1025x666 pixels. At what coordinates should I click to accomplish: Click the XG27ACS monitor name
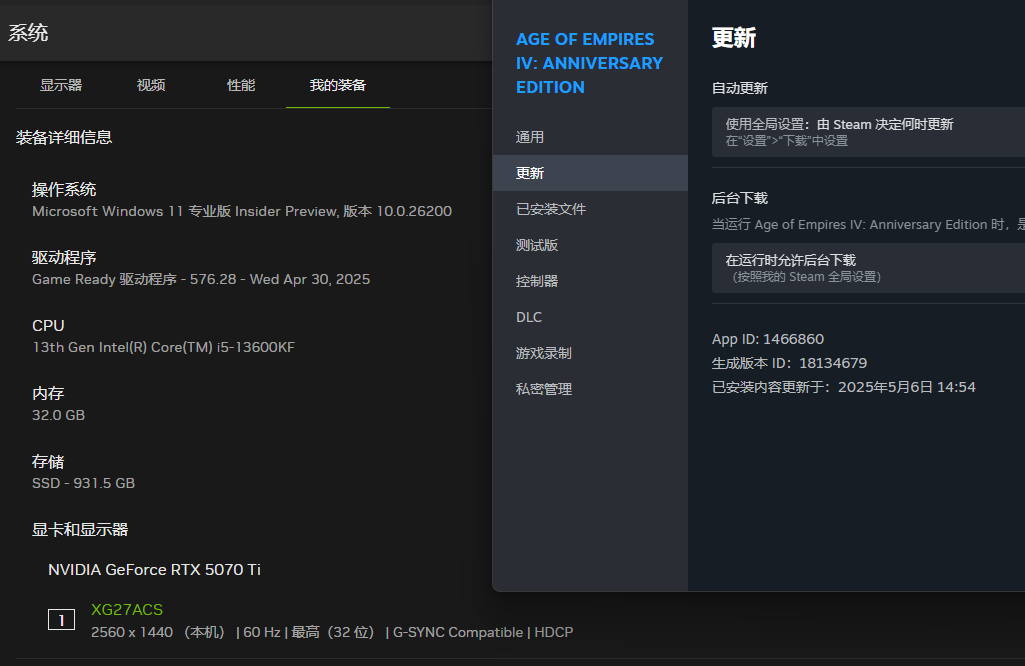tap(127, 610)
